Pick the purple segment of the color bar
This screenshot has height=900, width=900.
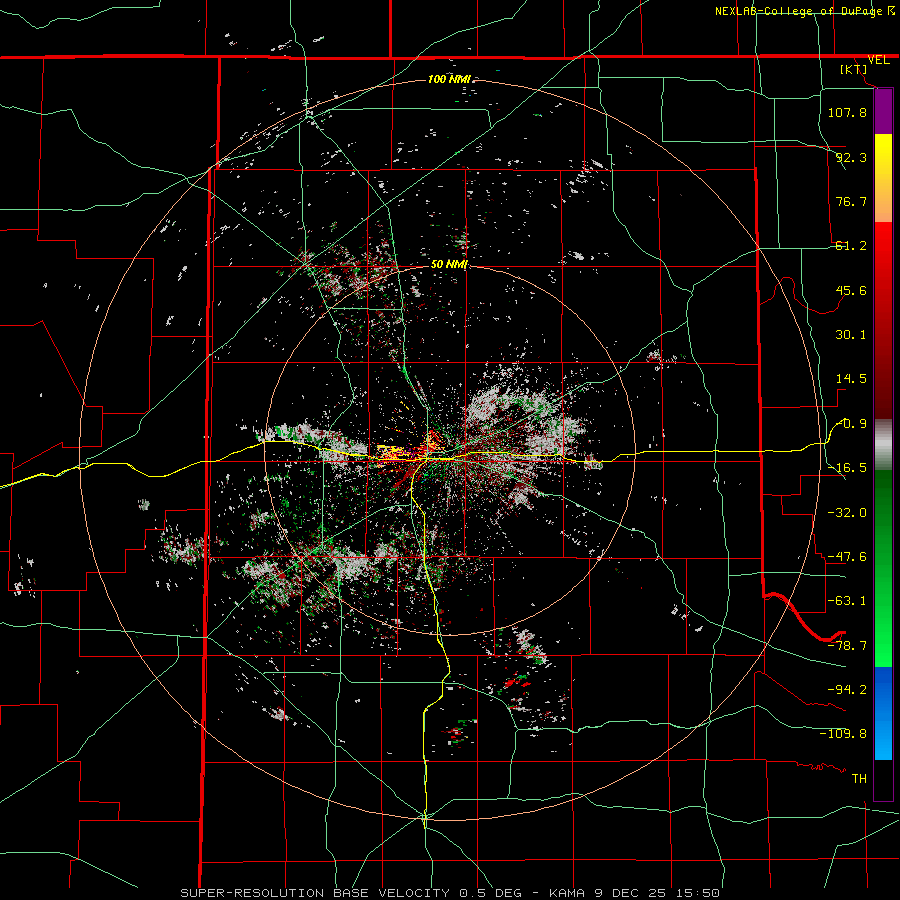coord(883,111)
